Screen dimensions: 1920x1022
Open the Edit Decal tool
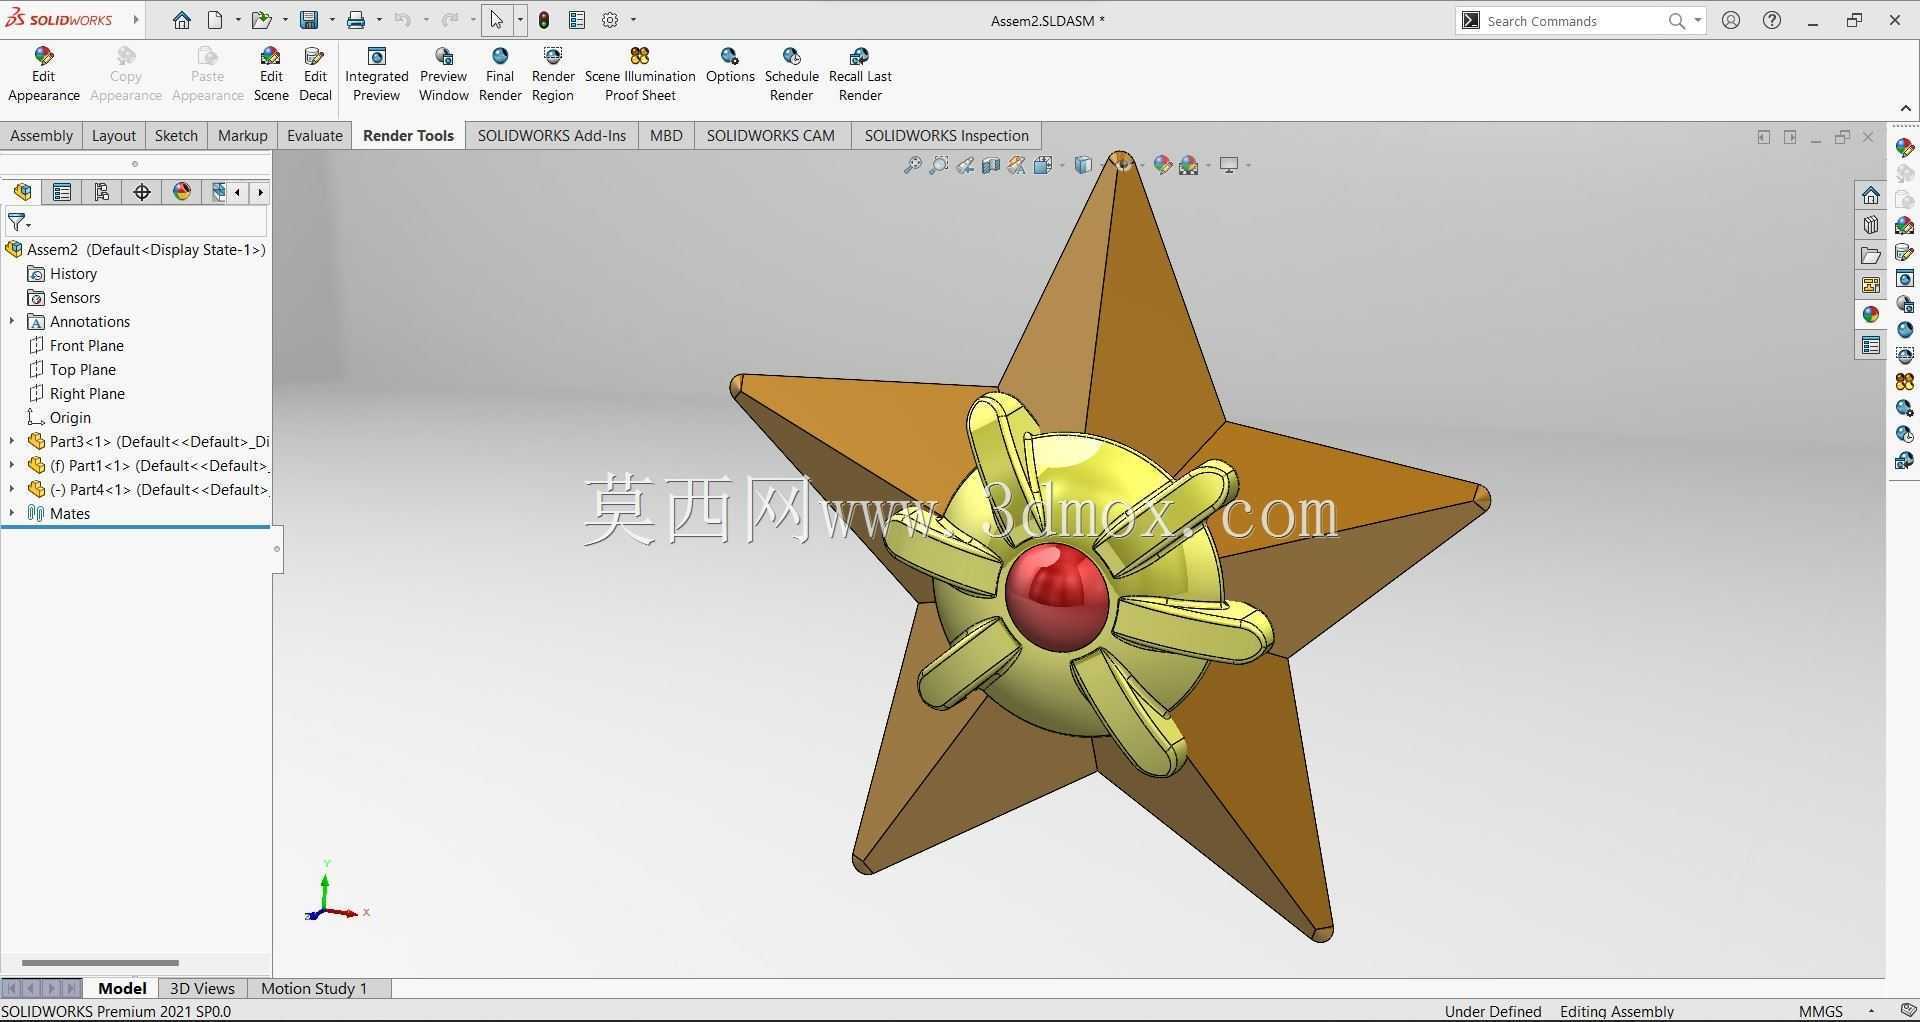point(315,75)
